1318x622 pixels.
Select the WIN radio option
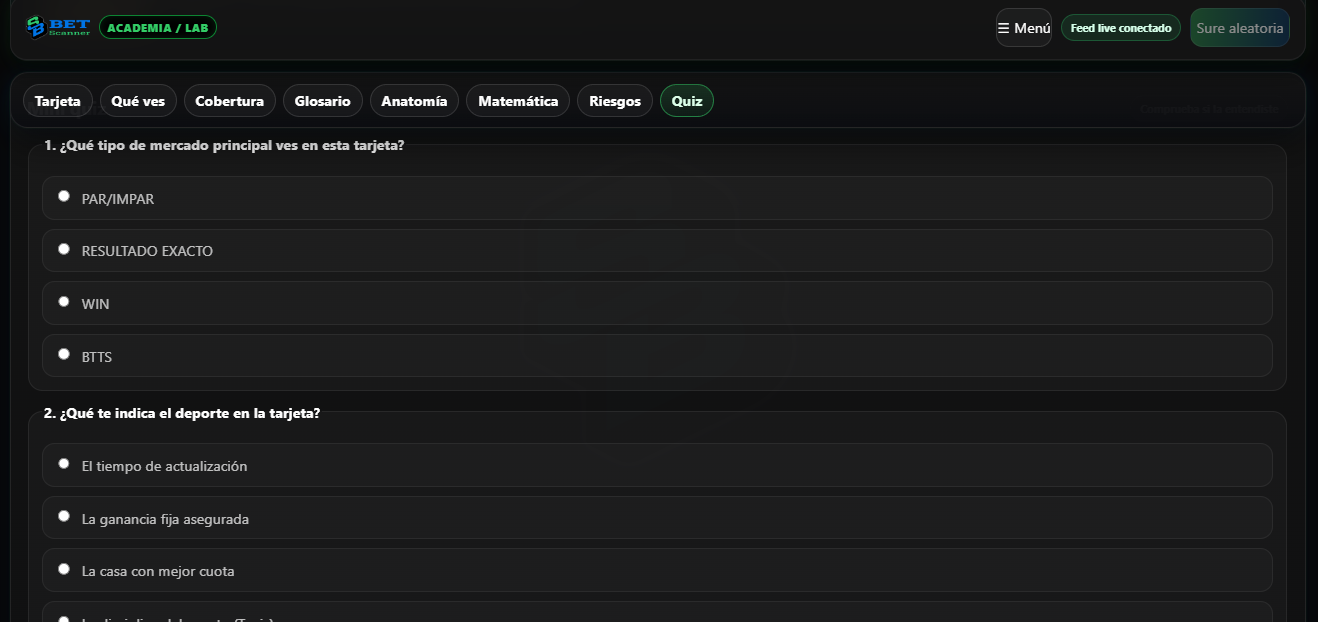[x=64, y=301]
